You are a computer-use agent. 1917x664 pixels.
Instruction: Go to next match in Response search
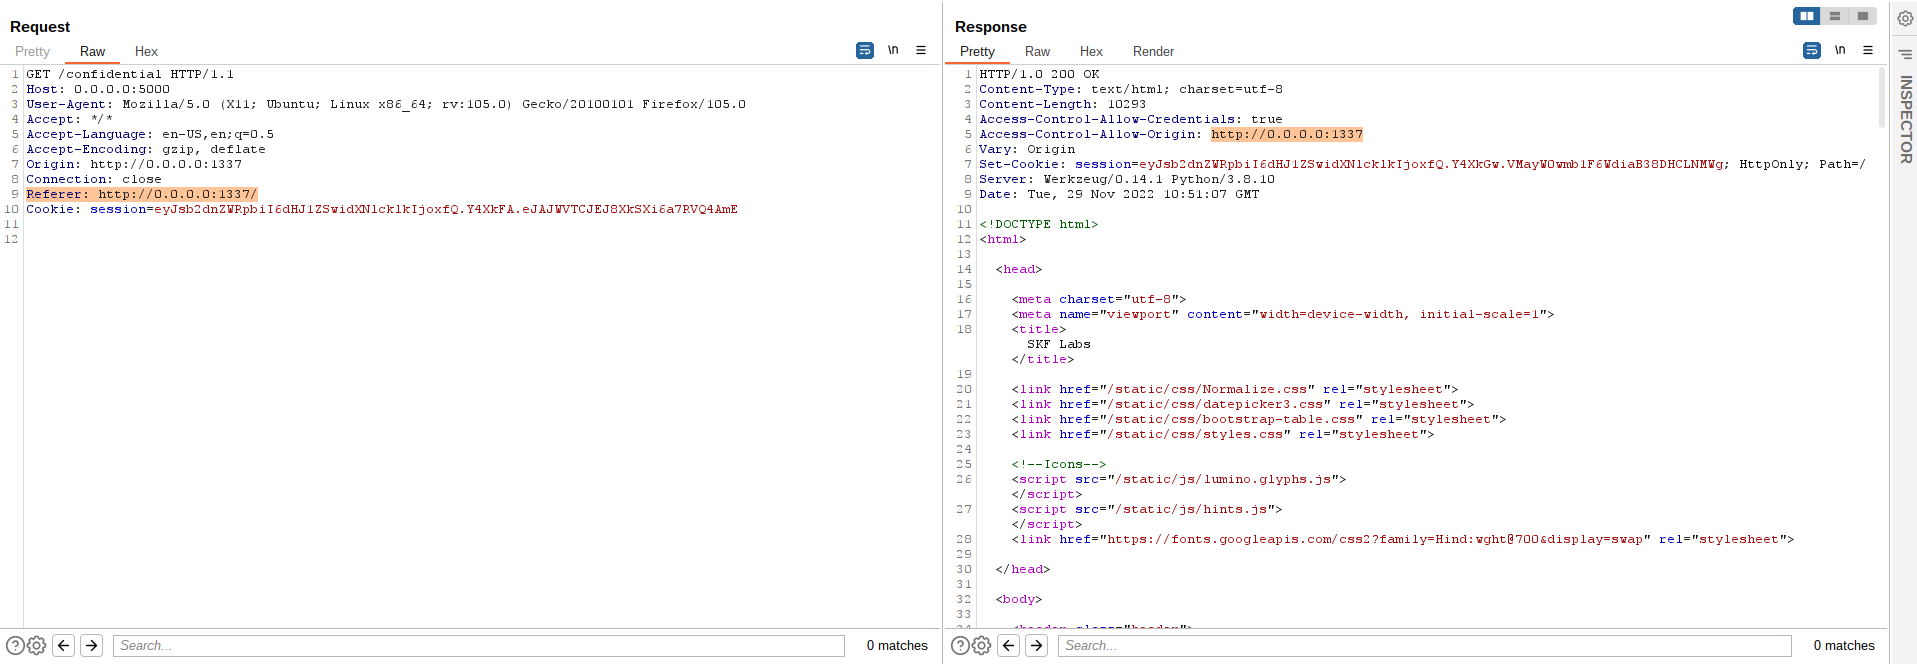tap(1036, 645)
